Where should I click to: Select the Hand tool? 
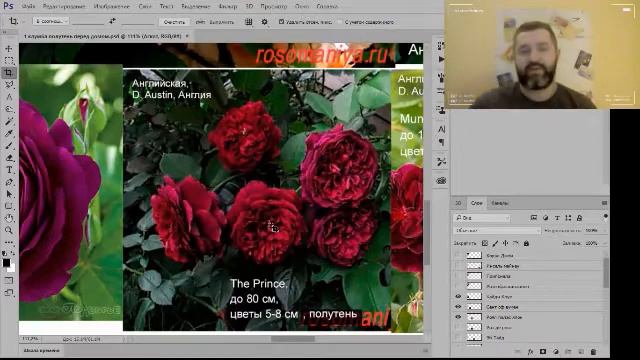9,218
